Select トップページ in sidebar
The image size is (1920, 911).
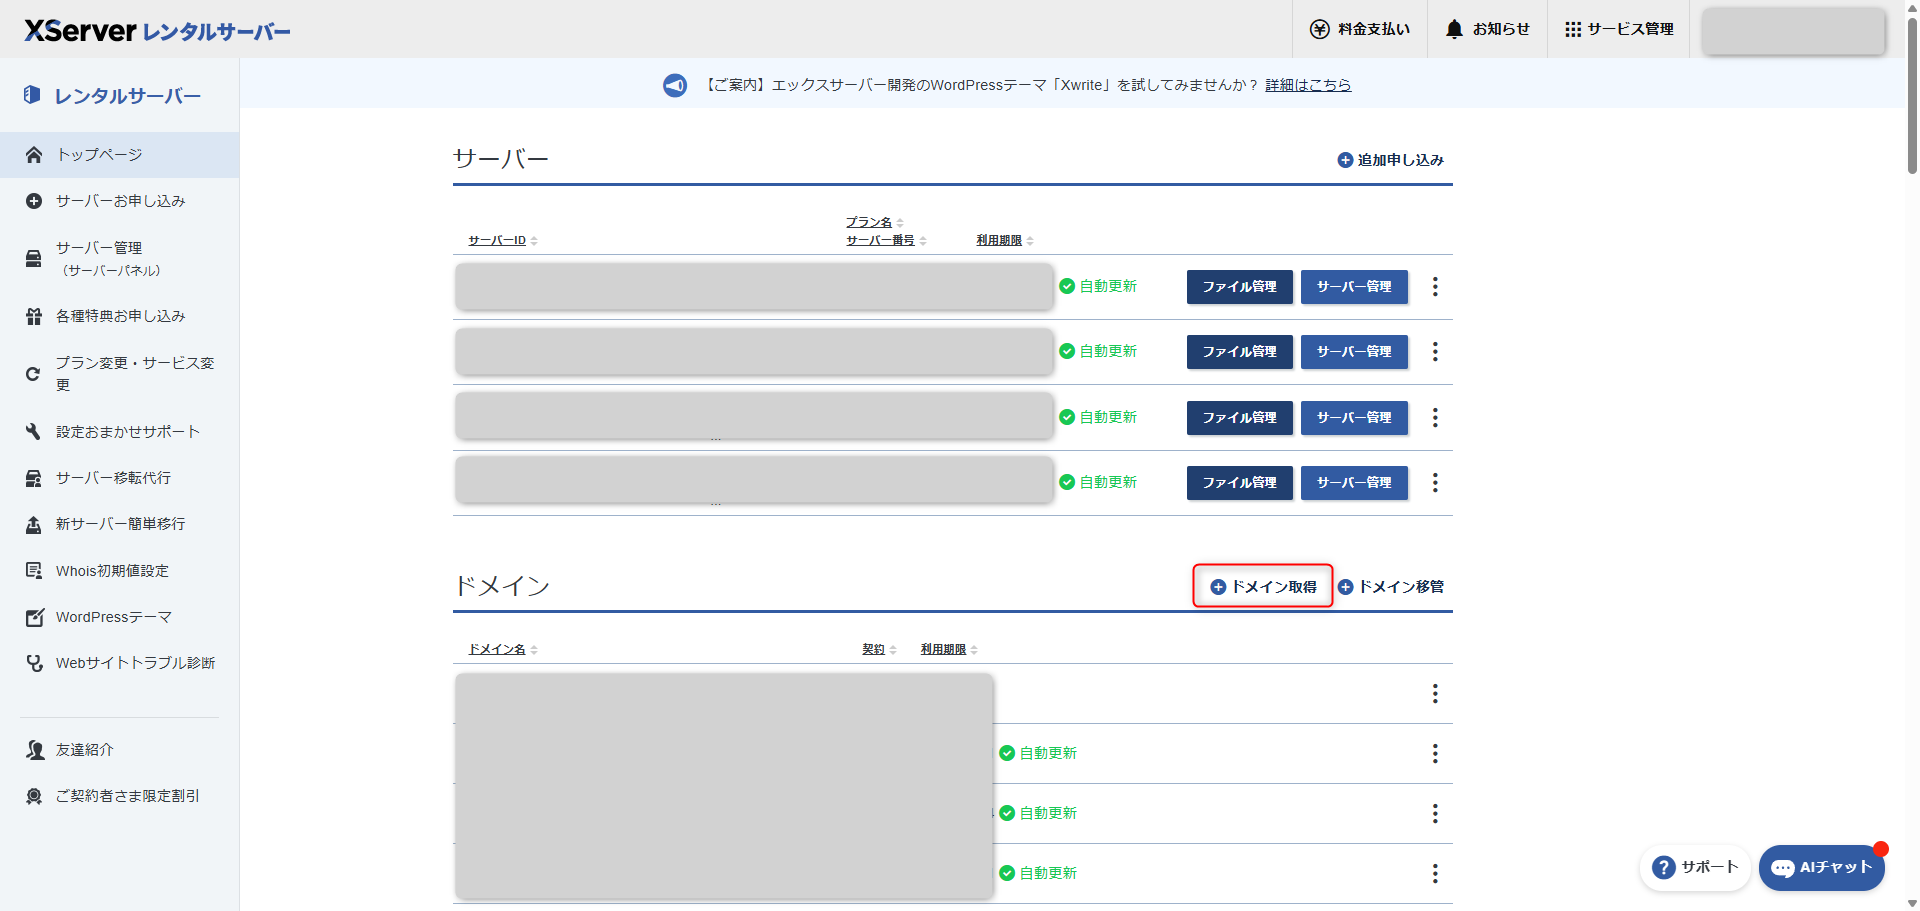tap(100, 155)
